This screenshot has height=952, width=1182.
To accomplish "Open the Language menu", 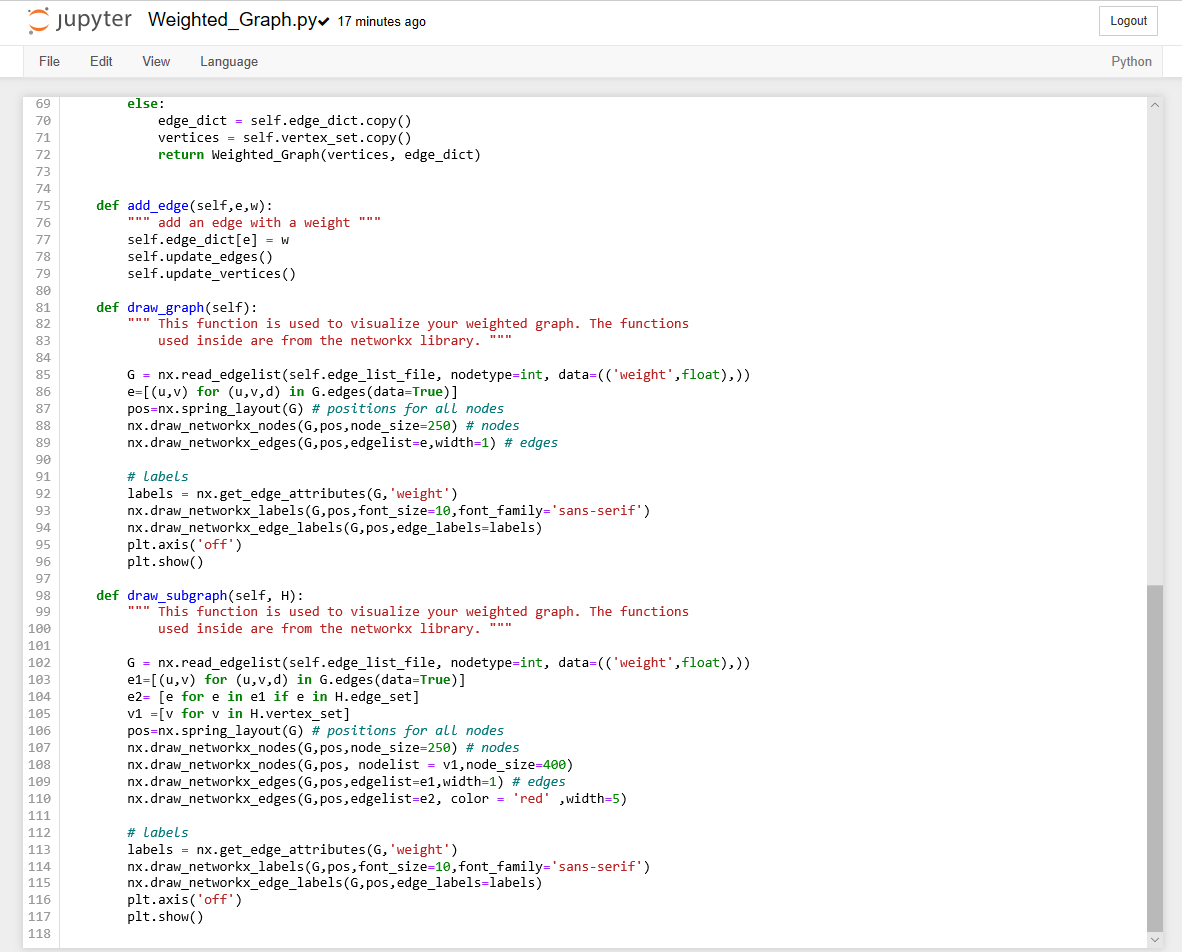I will [228, 62].
